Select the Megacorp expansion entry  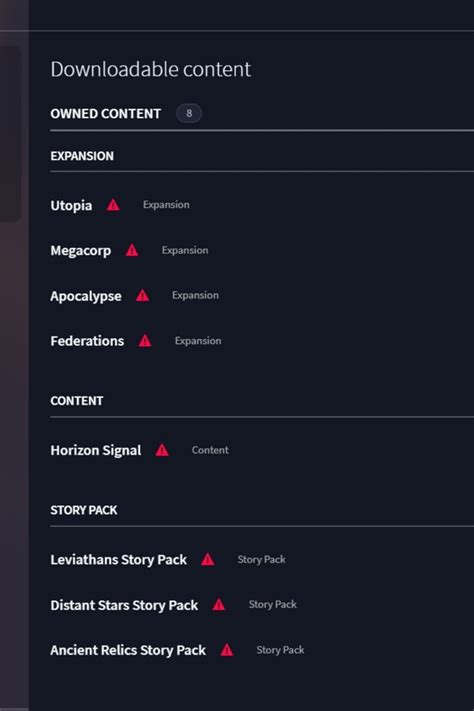coord(81,251)
